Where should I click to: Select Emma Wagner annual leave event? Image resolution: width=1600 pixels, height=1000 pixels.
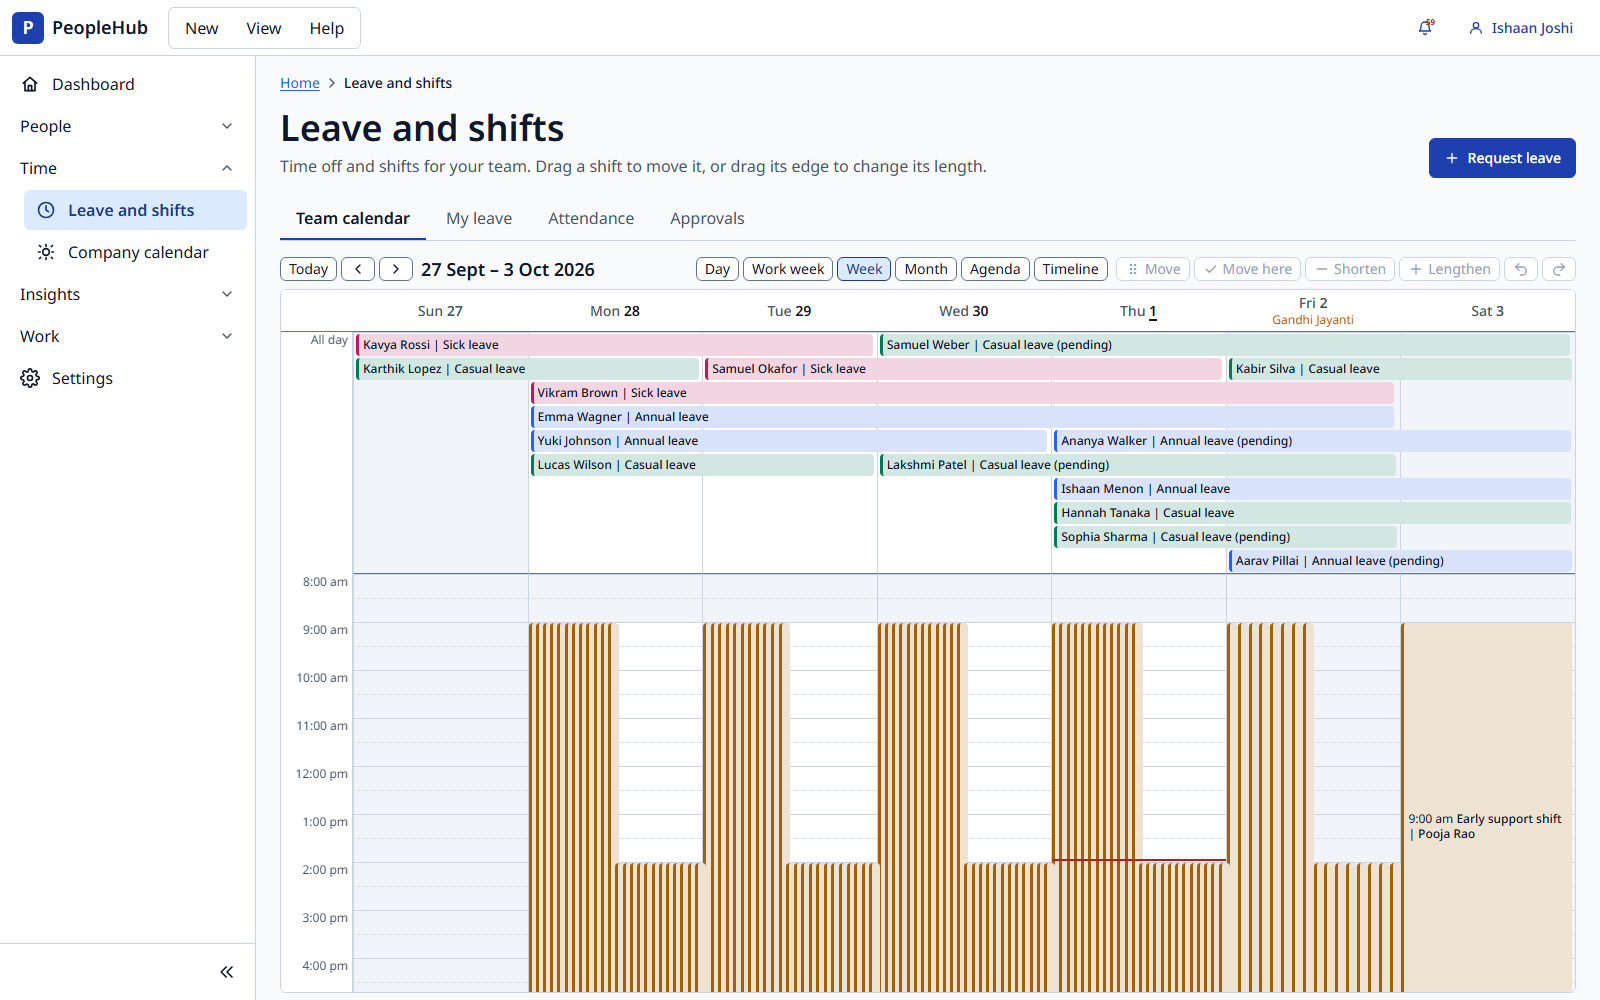click(962, 417)
